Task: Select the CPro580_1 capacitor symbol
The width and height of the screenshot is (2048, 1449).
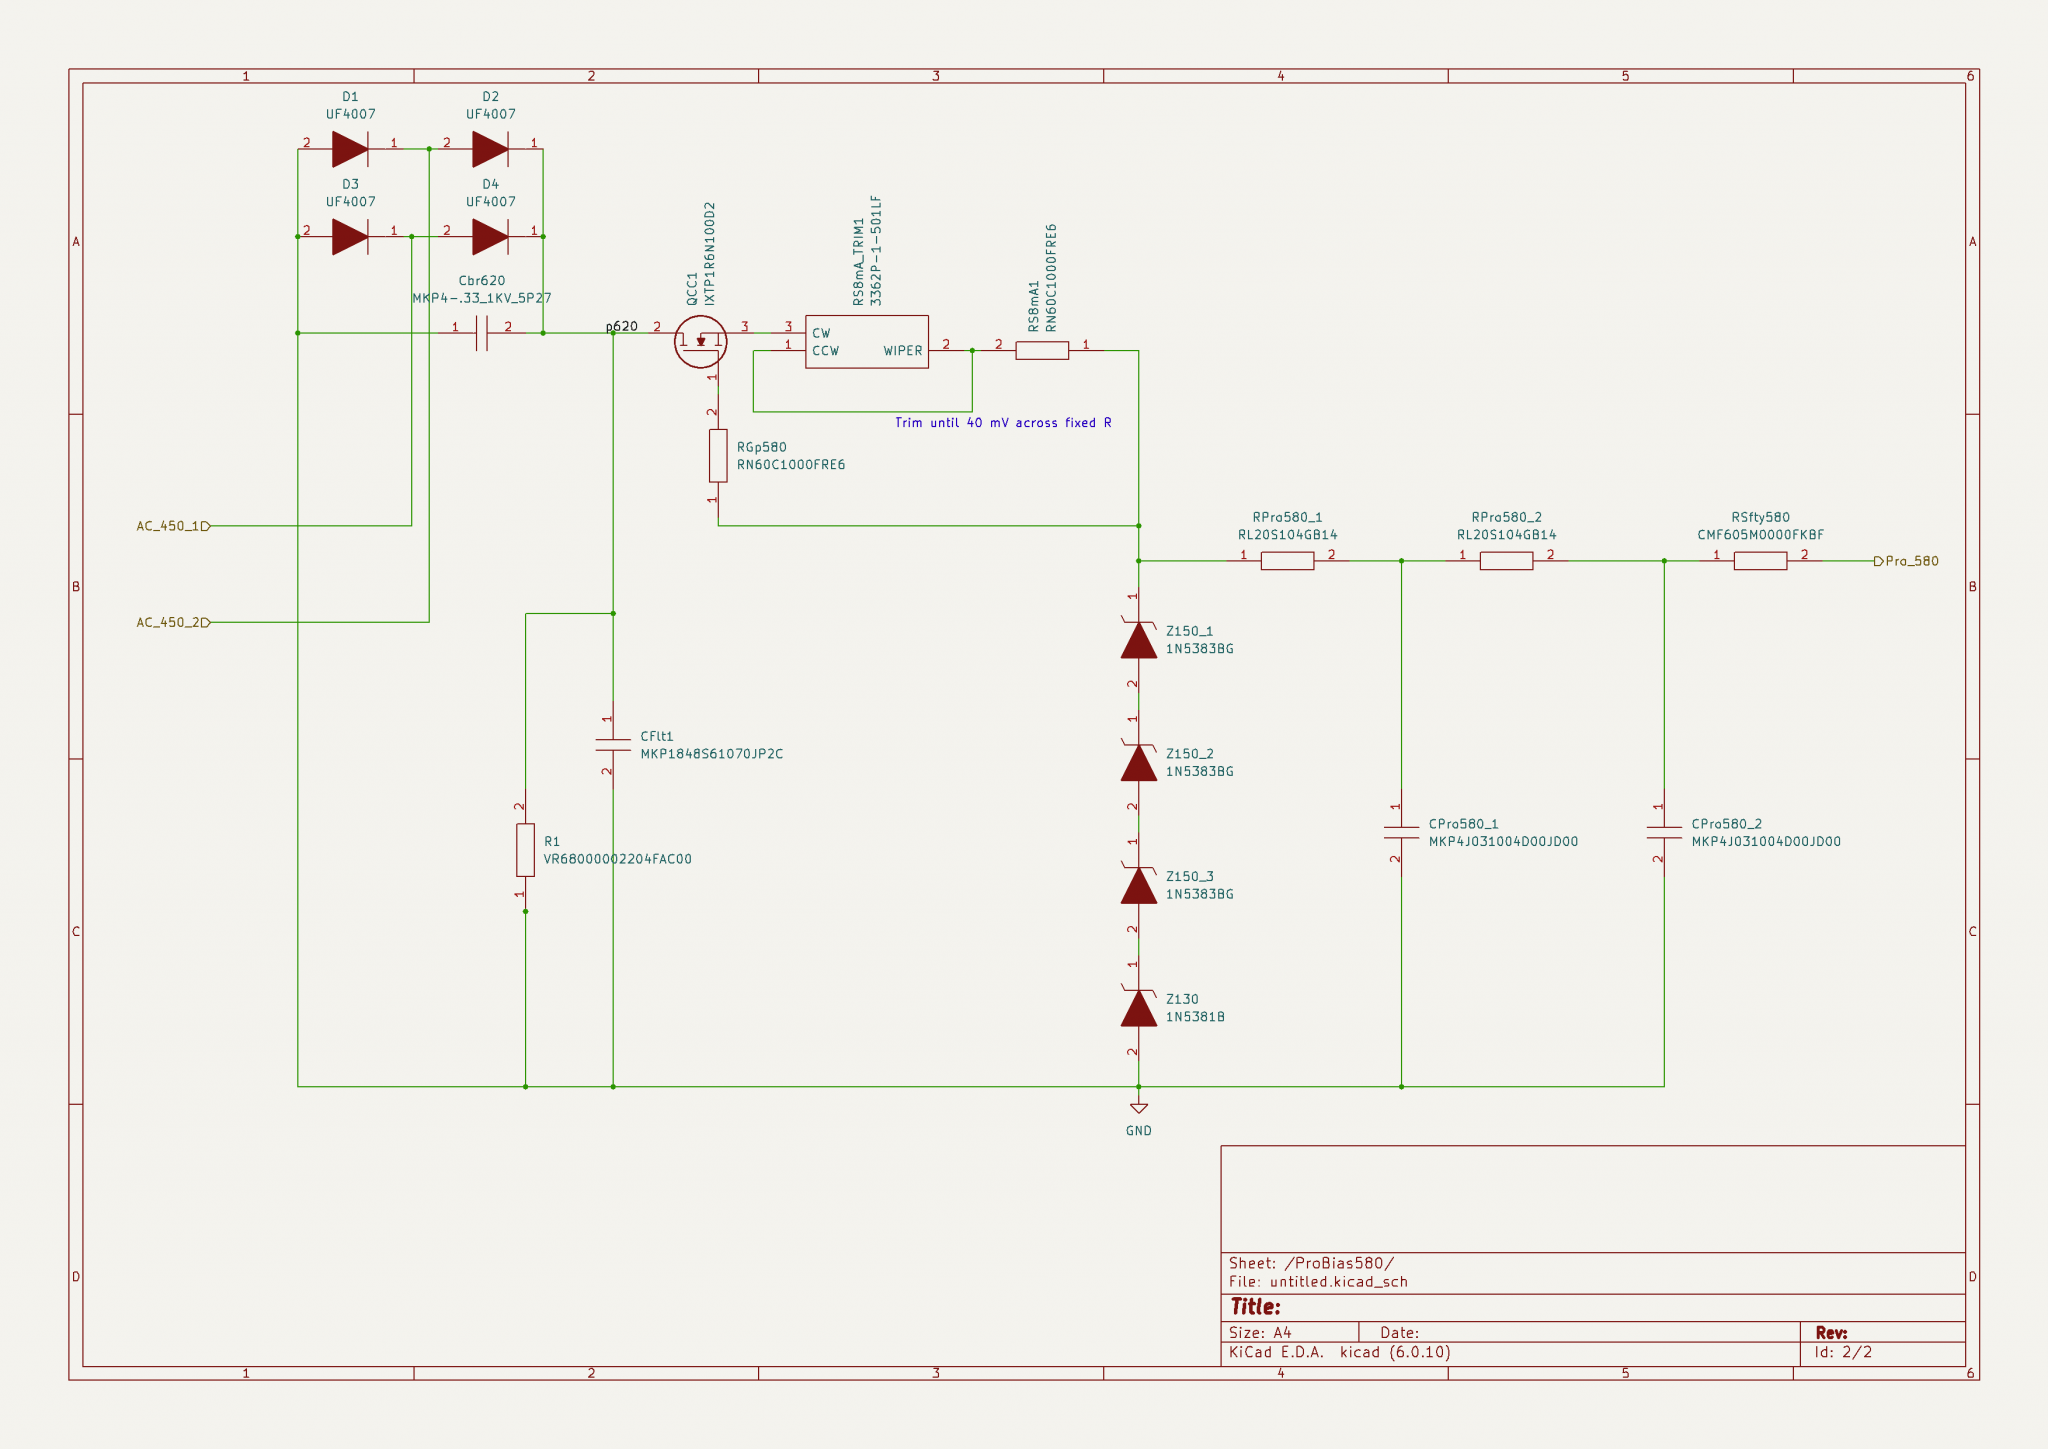Action: (1401, 832)
